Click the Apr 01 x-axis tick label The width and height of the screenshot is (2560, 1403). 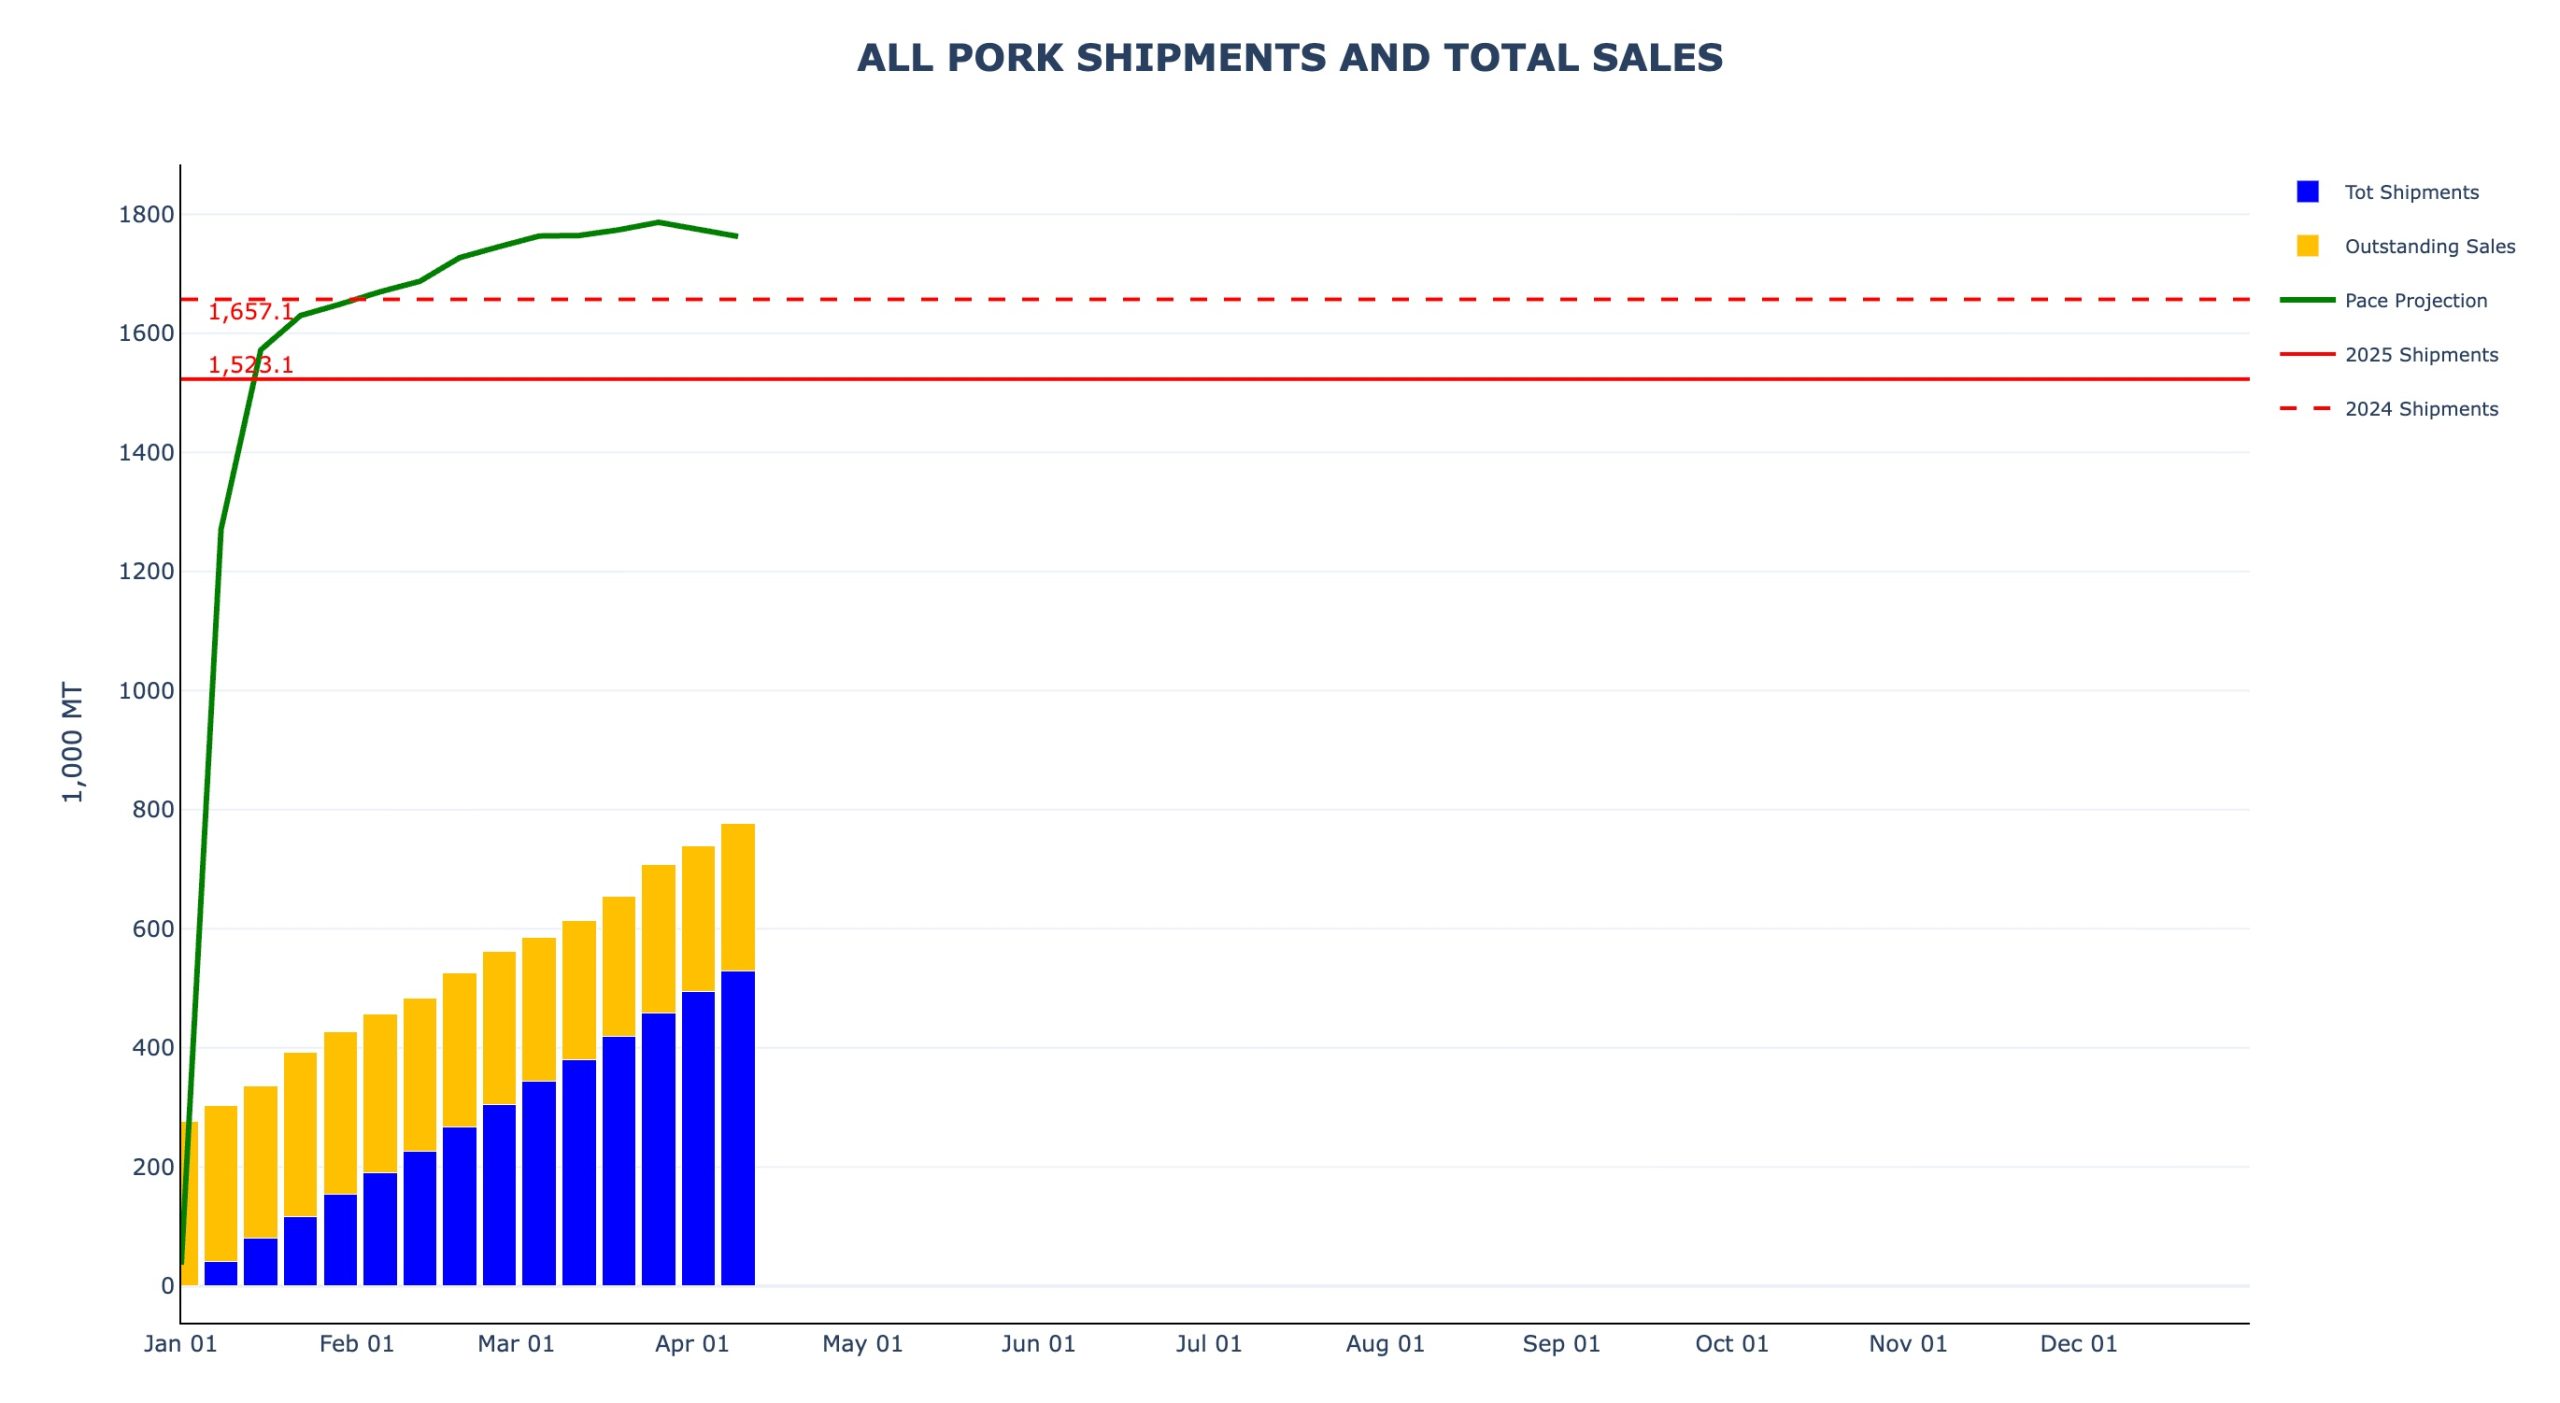click(691, 1343)
